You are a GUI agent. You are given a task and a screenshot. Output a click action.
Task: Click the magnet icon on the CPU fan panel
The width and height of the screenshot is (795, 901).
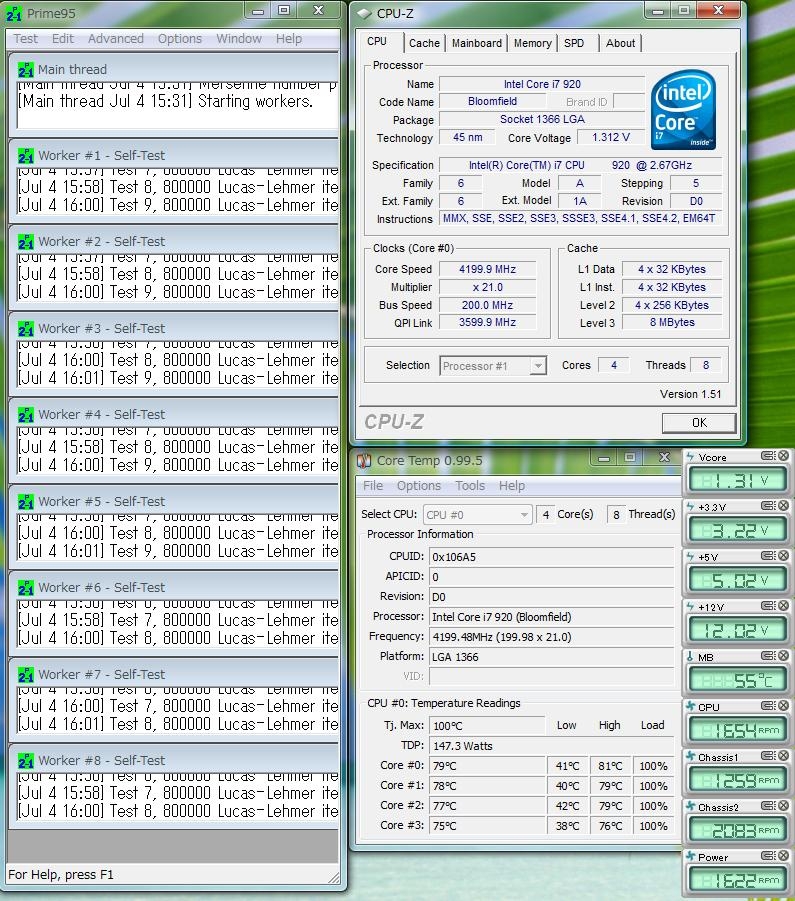(x=769, y=706)
